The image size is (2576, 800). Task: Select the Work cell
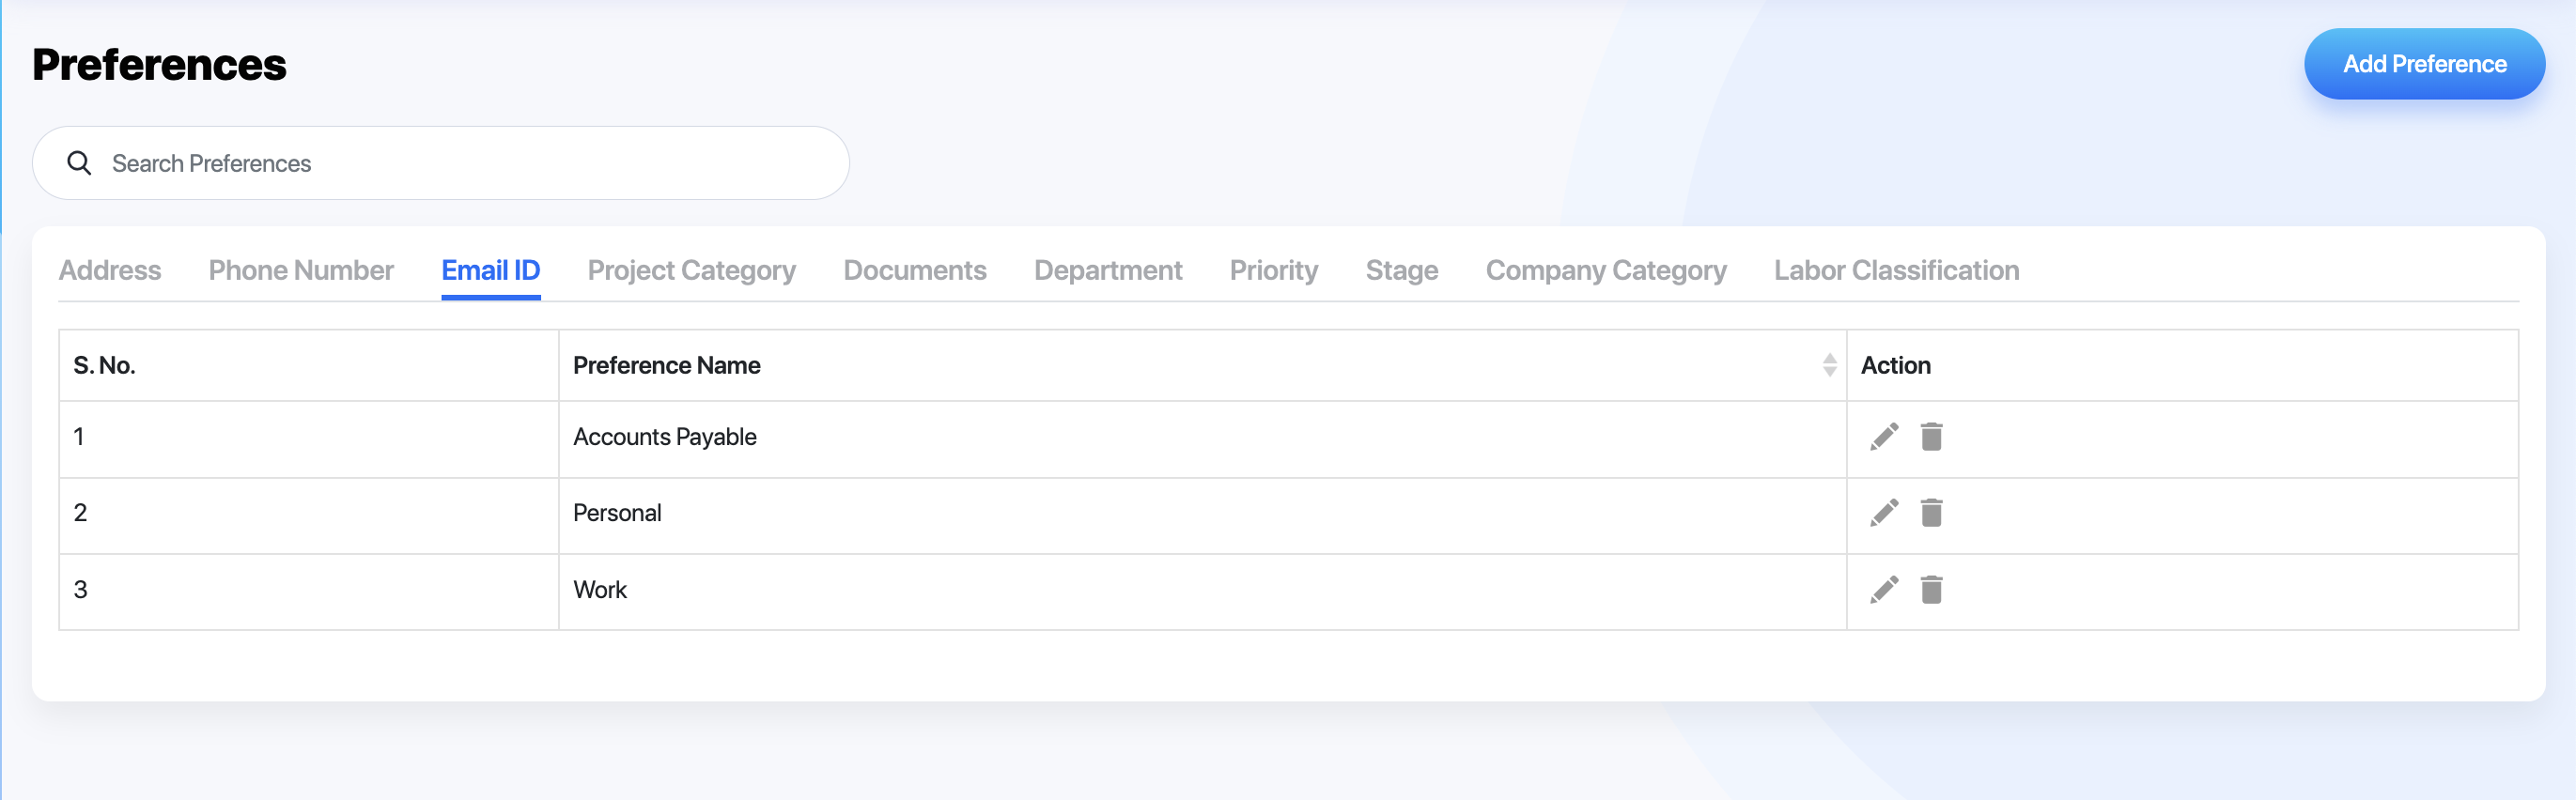coord(1202,591)
